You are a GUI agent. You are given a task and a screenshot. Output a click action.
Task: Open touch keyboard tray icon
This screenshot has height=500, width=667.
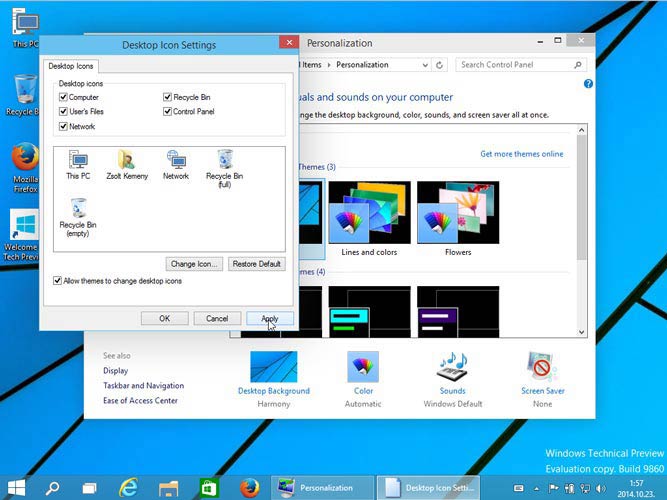[519, 488]
